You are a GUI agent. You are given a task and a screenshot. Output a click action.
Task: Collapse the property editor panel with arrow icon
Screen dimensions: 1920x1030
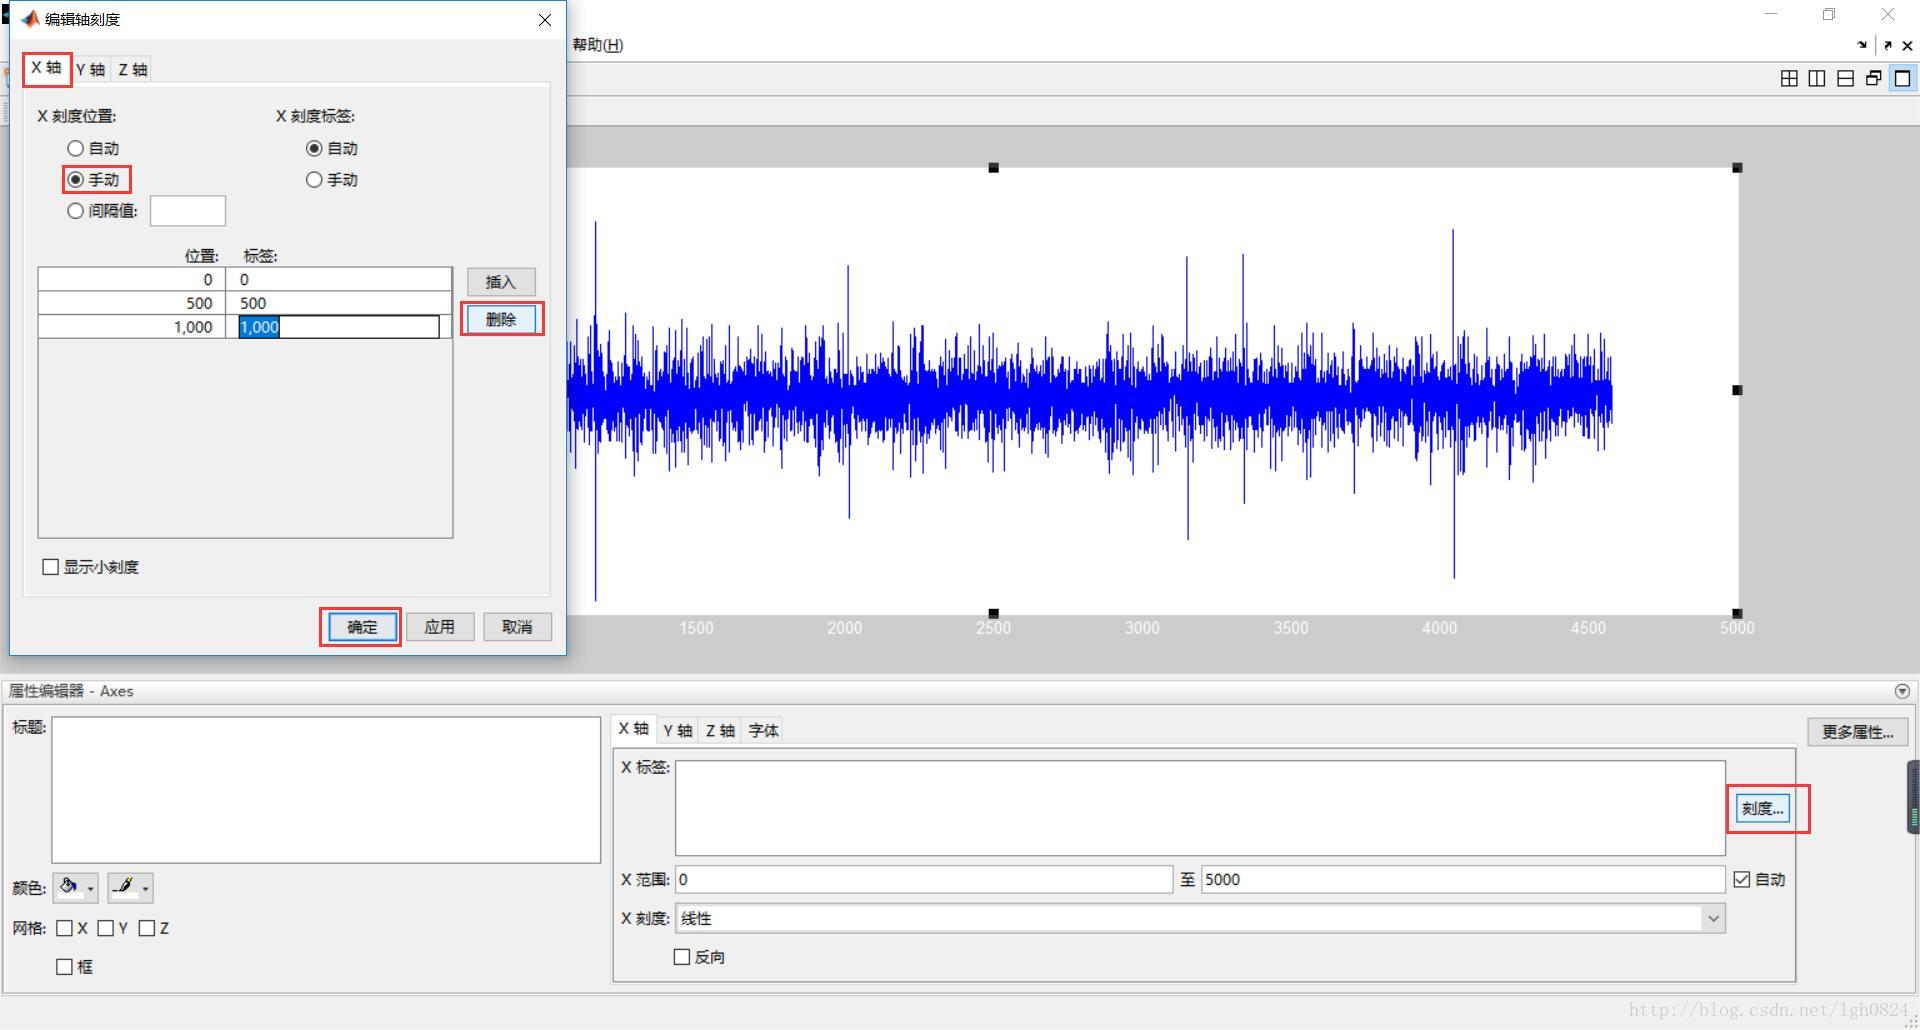[1902, 691]
